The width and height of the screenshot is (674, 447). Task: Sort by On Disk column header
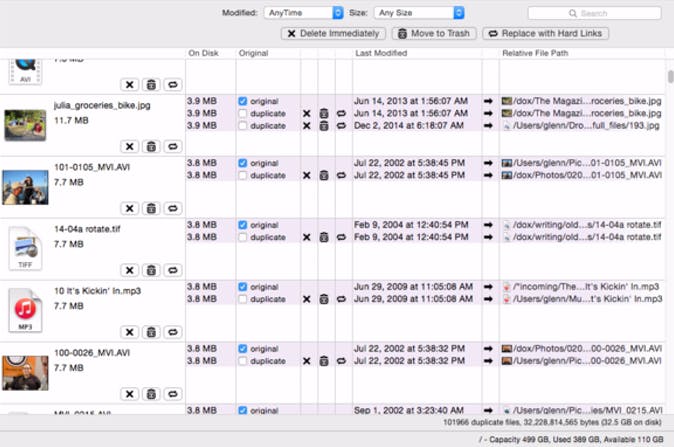[203, 53]
